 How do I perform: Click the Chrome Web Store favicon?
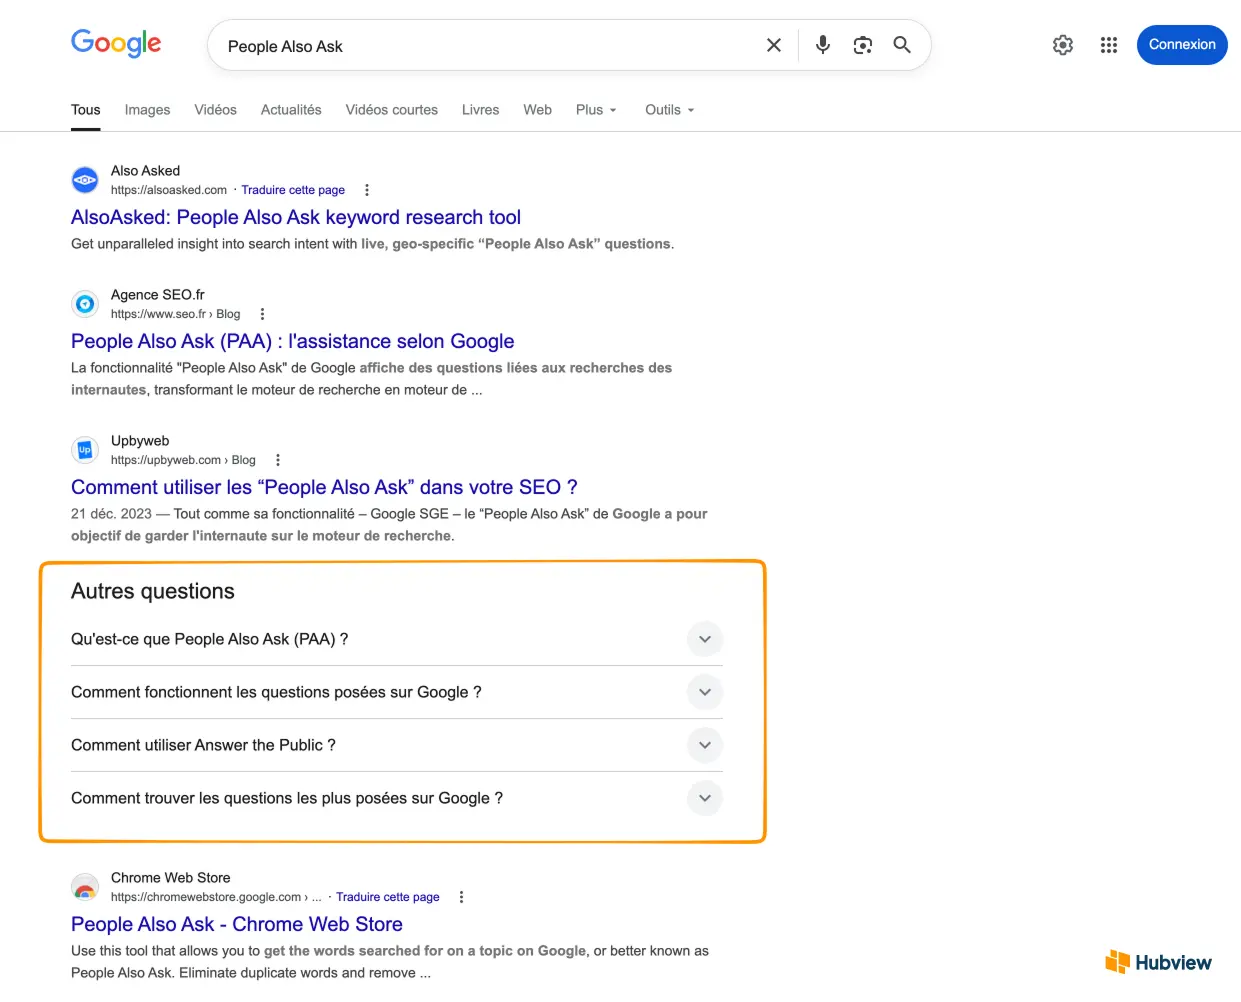tap(85, 887)
